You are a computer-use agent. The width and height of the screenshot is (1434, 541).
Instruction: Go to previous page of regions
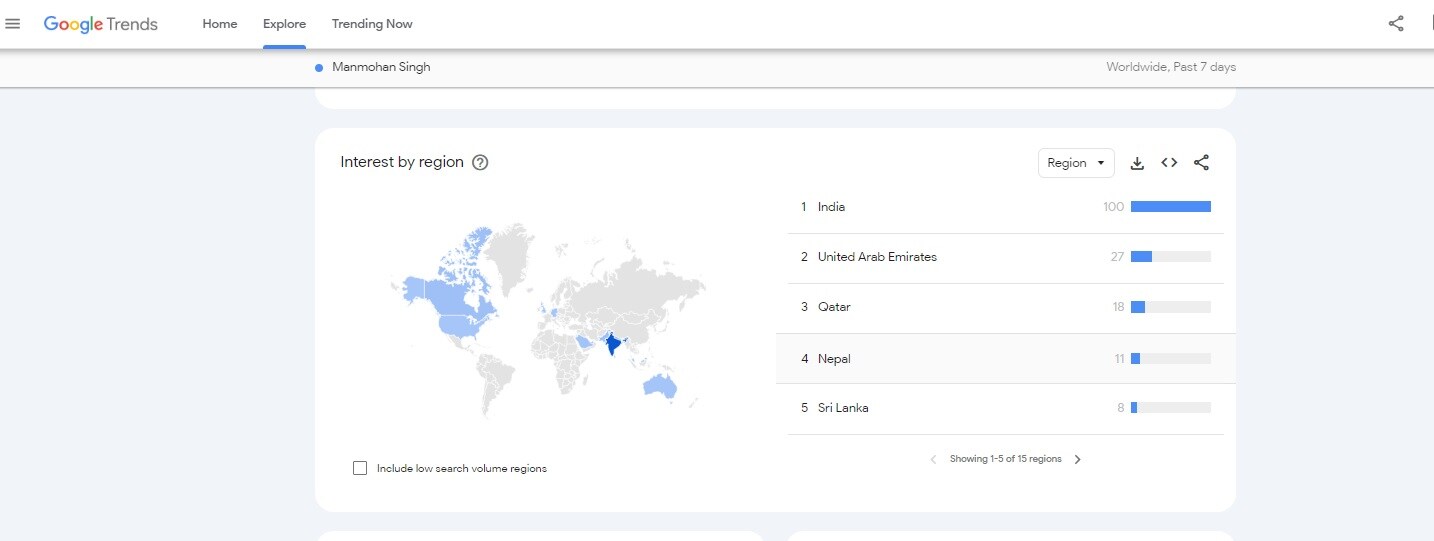click(933, 460)
